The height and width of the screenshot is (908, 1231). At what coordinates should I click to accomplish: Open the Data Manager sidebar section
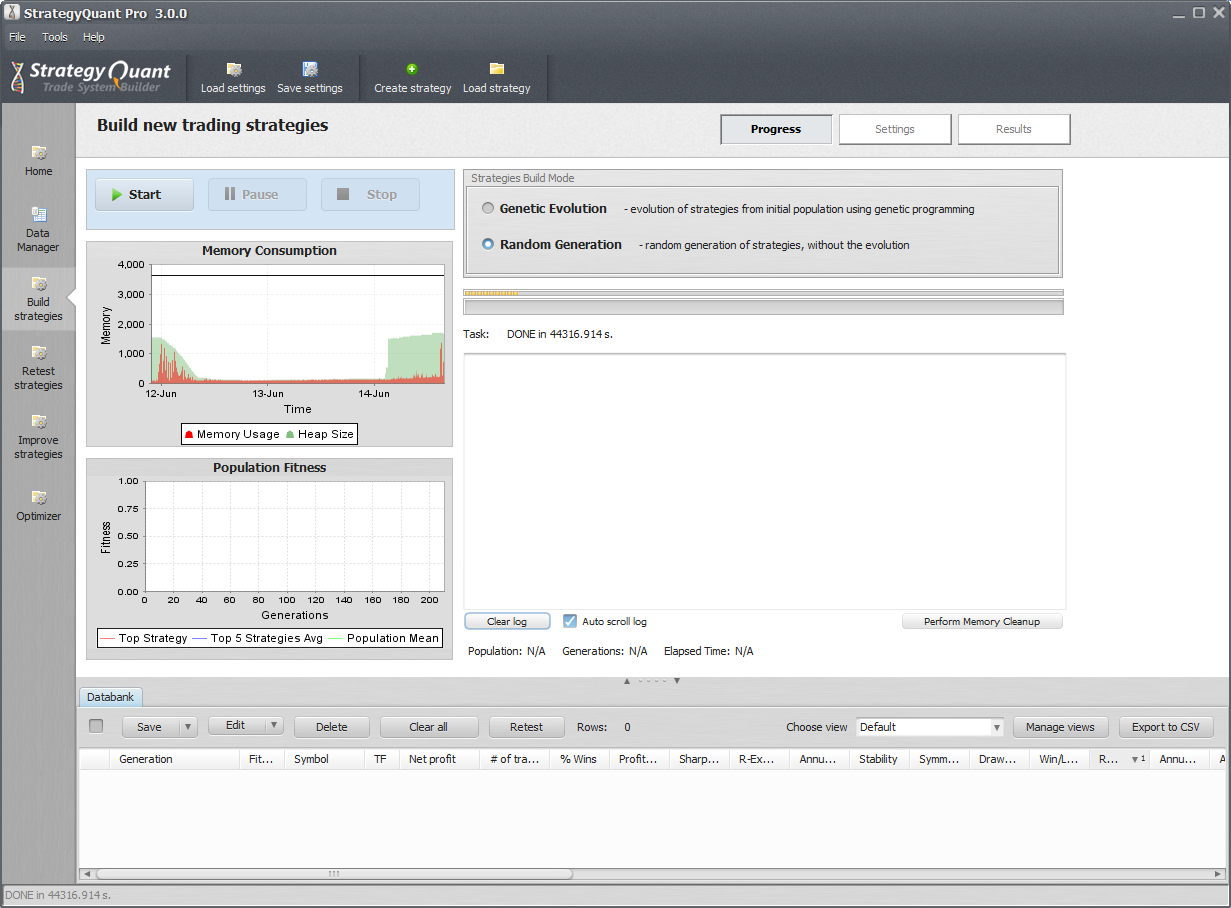[39, 229]
